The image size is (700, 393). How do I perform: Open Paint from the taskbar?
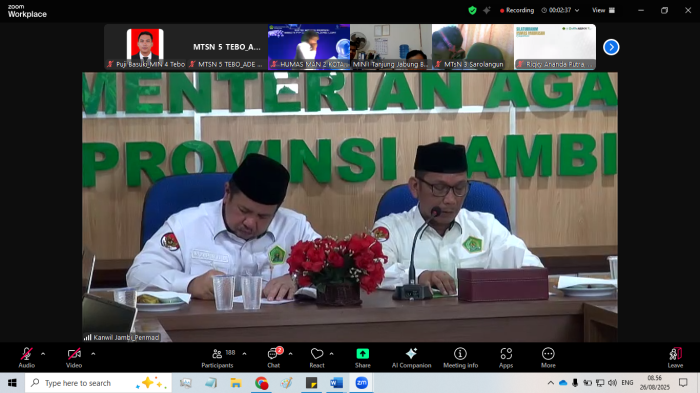tap(286, 383)
